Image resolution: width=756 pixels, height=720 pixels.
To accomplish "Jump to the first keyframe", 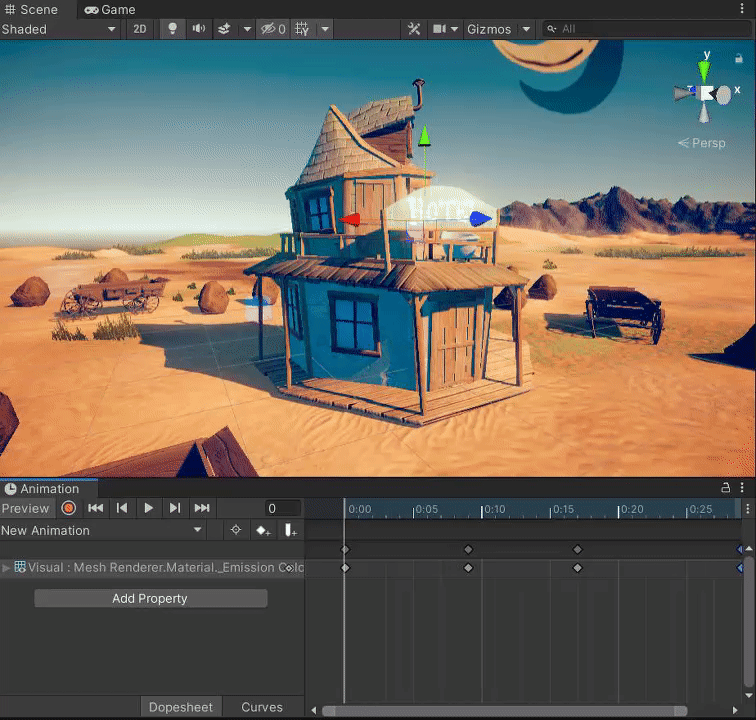I will [x=96, y=508].
